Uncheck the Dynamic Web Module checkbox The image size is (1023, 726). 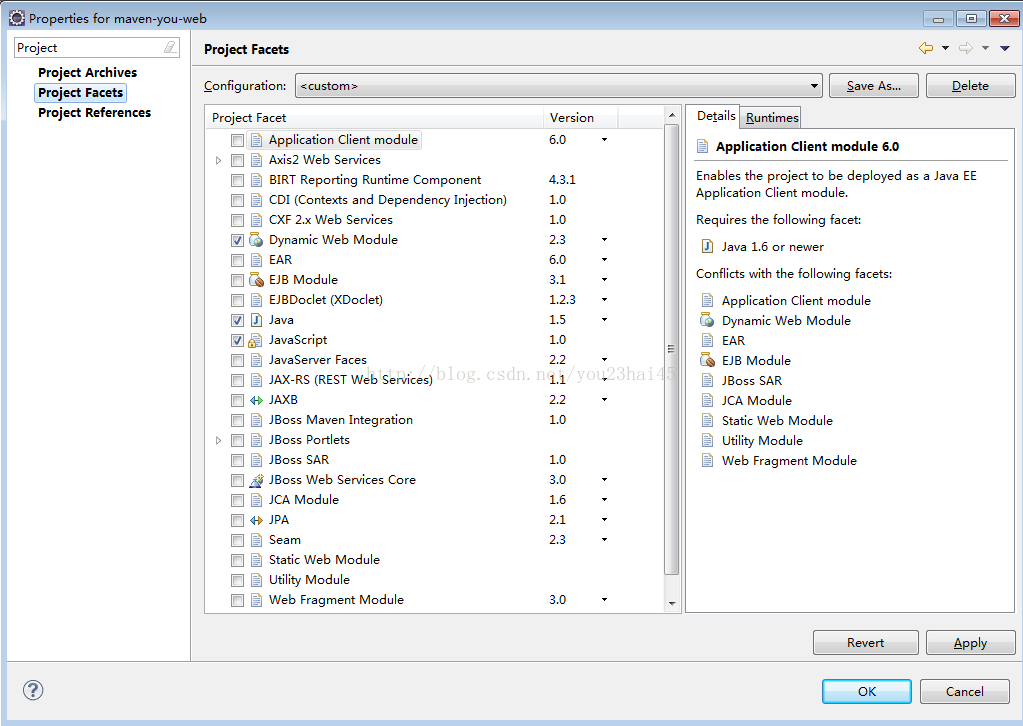pyautogui.click(x=237, y=240)
